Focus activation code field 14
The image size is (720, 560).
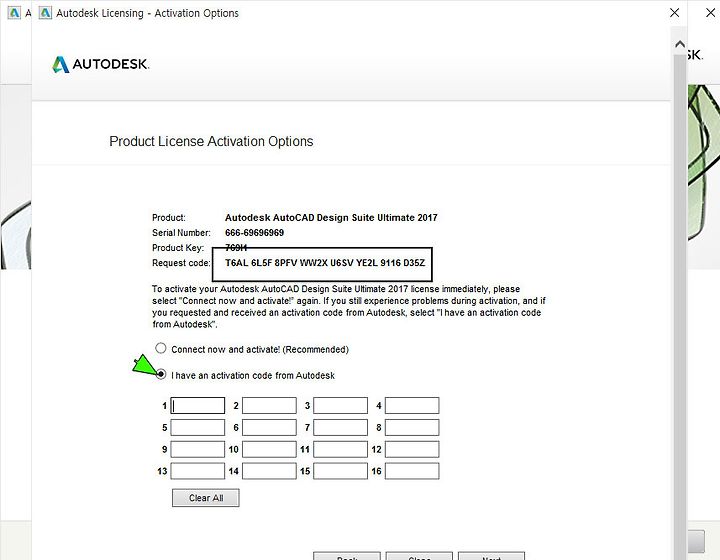click(x=269, y=471)
